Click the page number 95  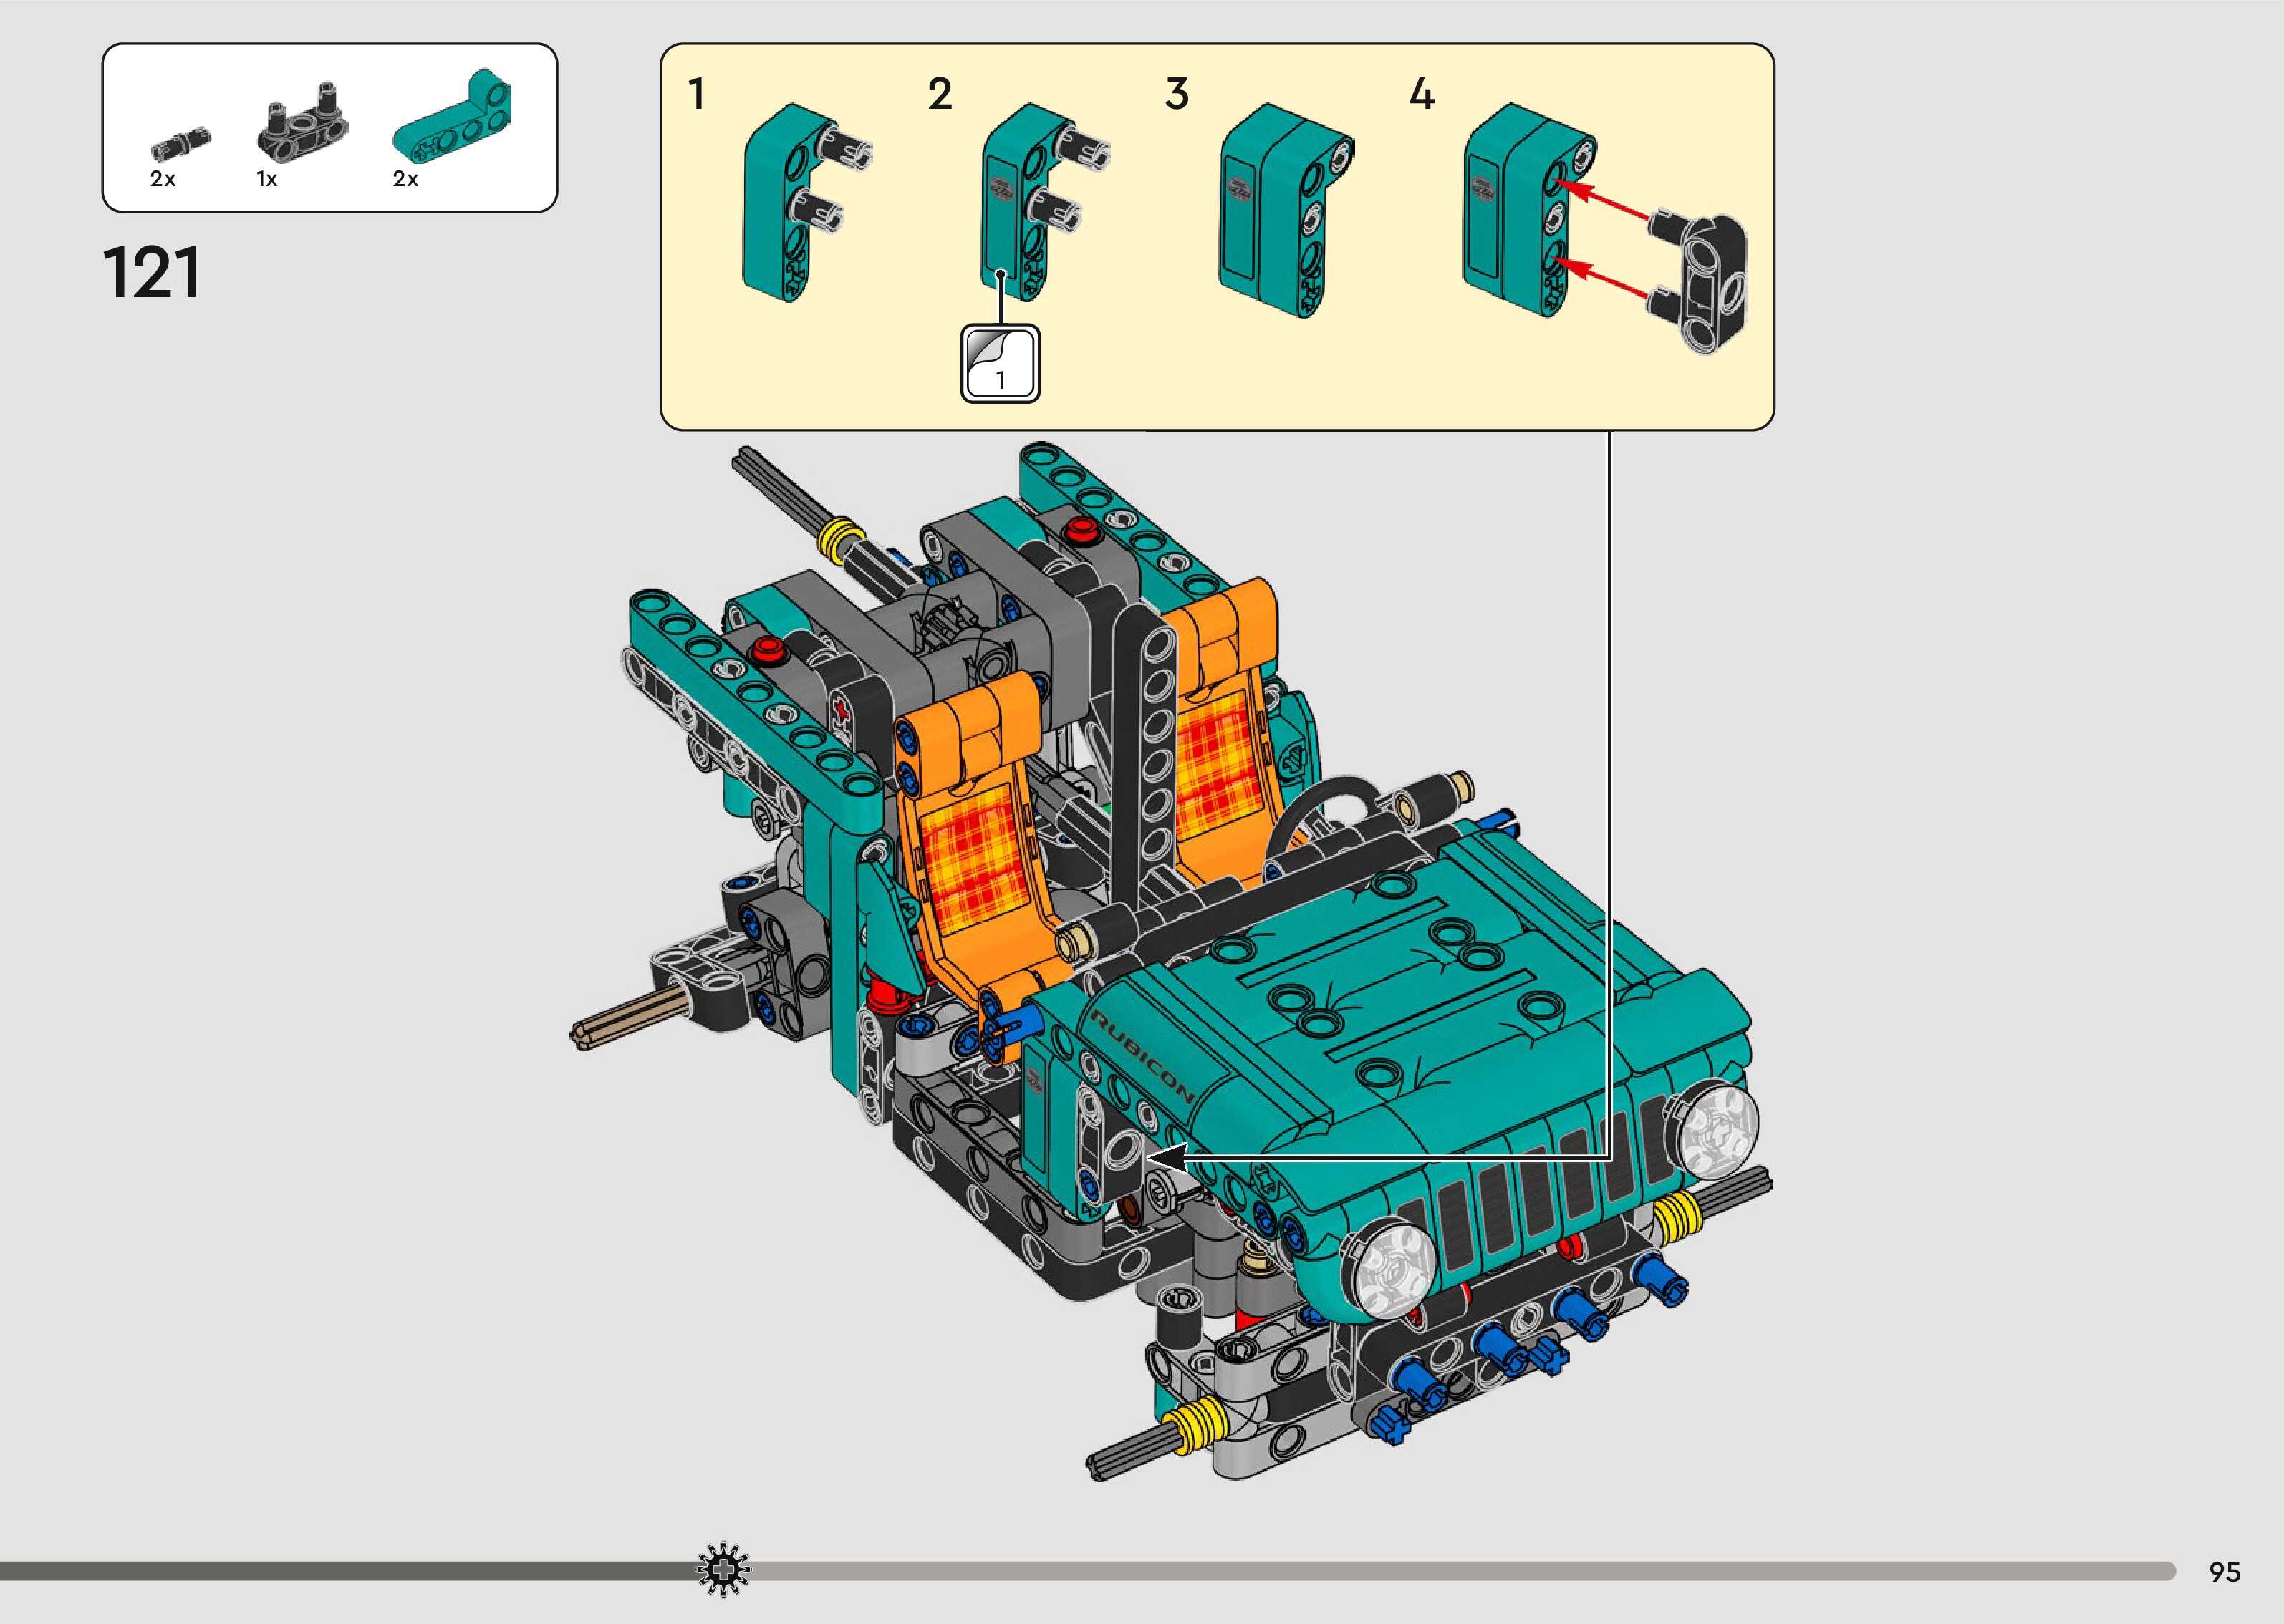pyautogui.click(x=2224, y=1572)
